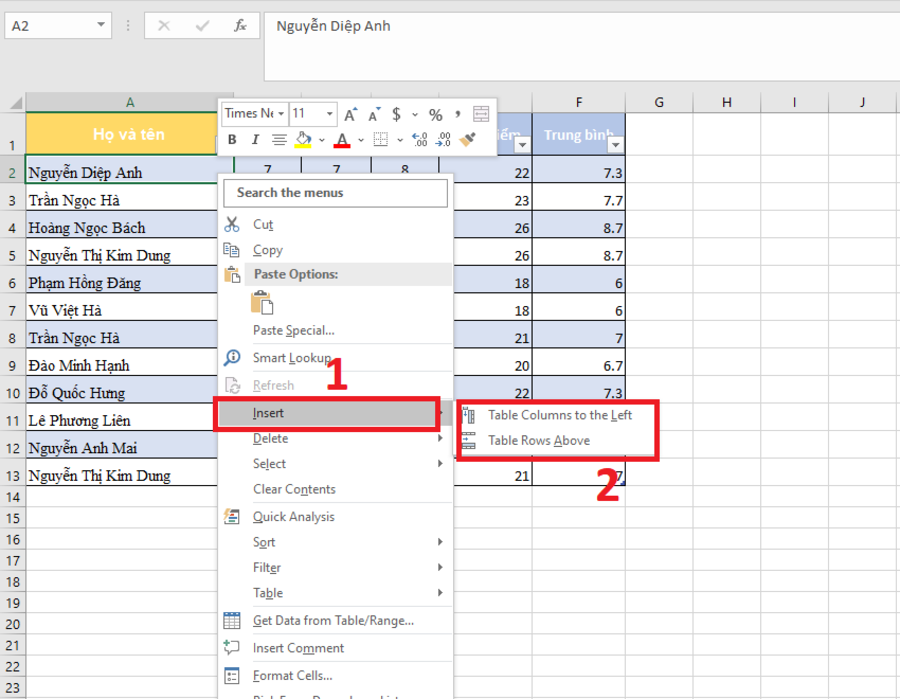Click the center align icon in mini toolbar
This screenshot has width=900, height=699.
(x=279, y=139)
